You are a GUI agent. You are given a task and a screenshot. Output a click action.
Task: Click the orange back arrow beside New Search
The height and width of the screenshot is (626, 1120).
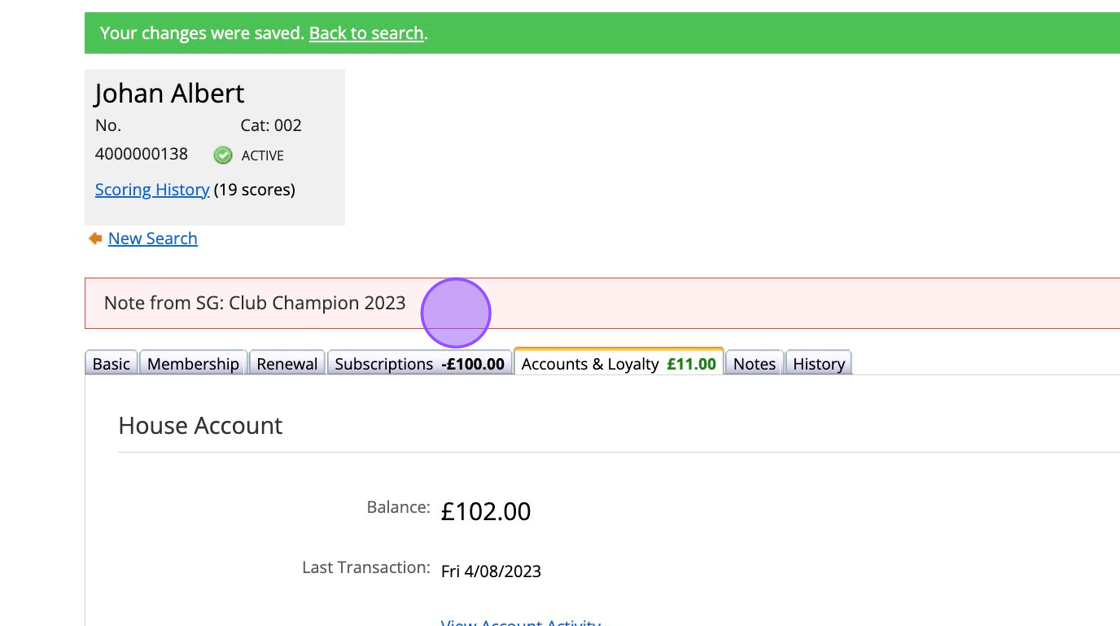click(x=95, y=238)
